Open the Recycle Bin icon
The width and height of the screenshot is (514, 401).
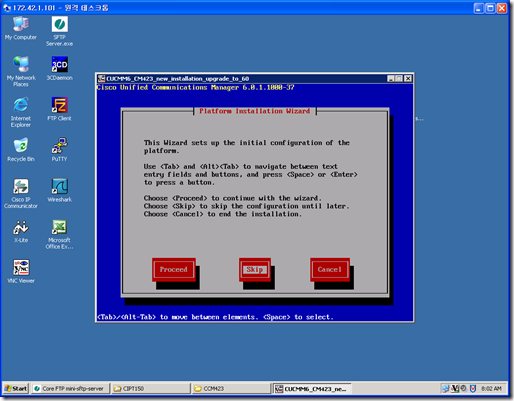tap(21, 150)
